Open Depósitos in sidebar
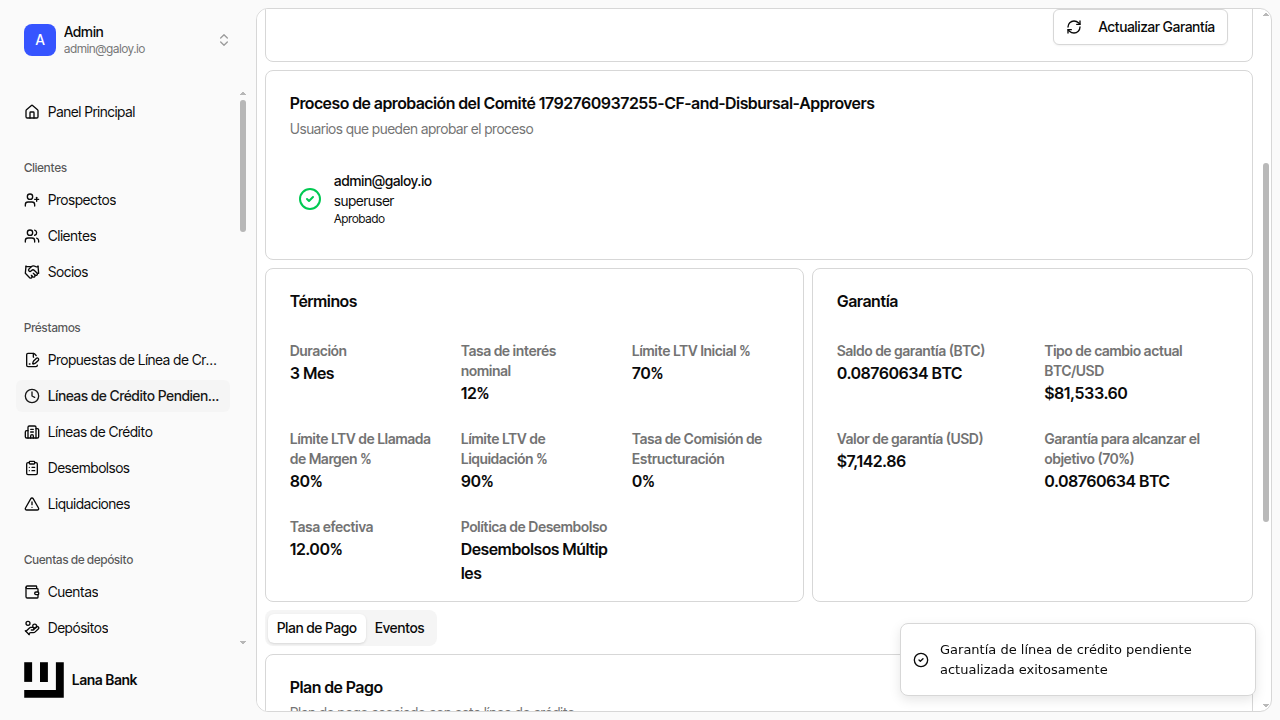The image size is (1280, 720). [x=124, y=628]
